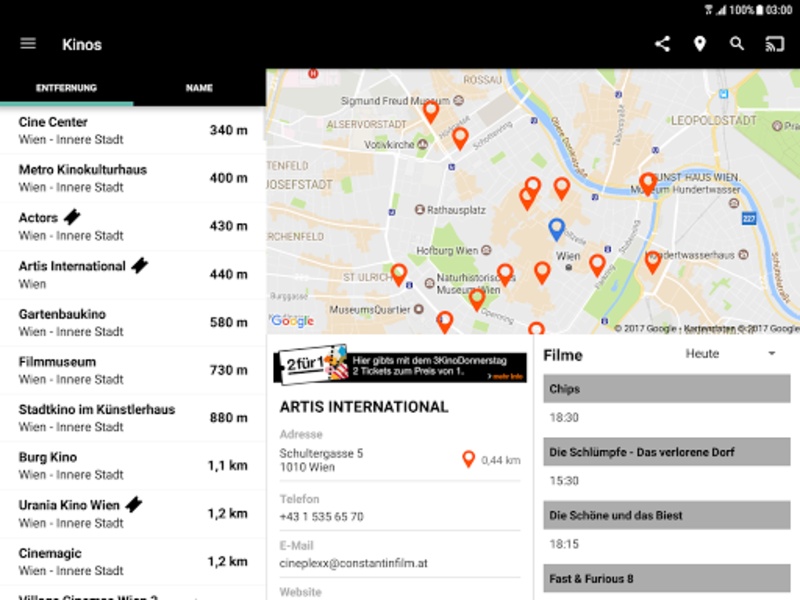The height and width of the screenshot is (600, 800).
Task: Open the 2für1 promotion banner
Action: 401,365
